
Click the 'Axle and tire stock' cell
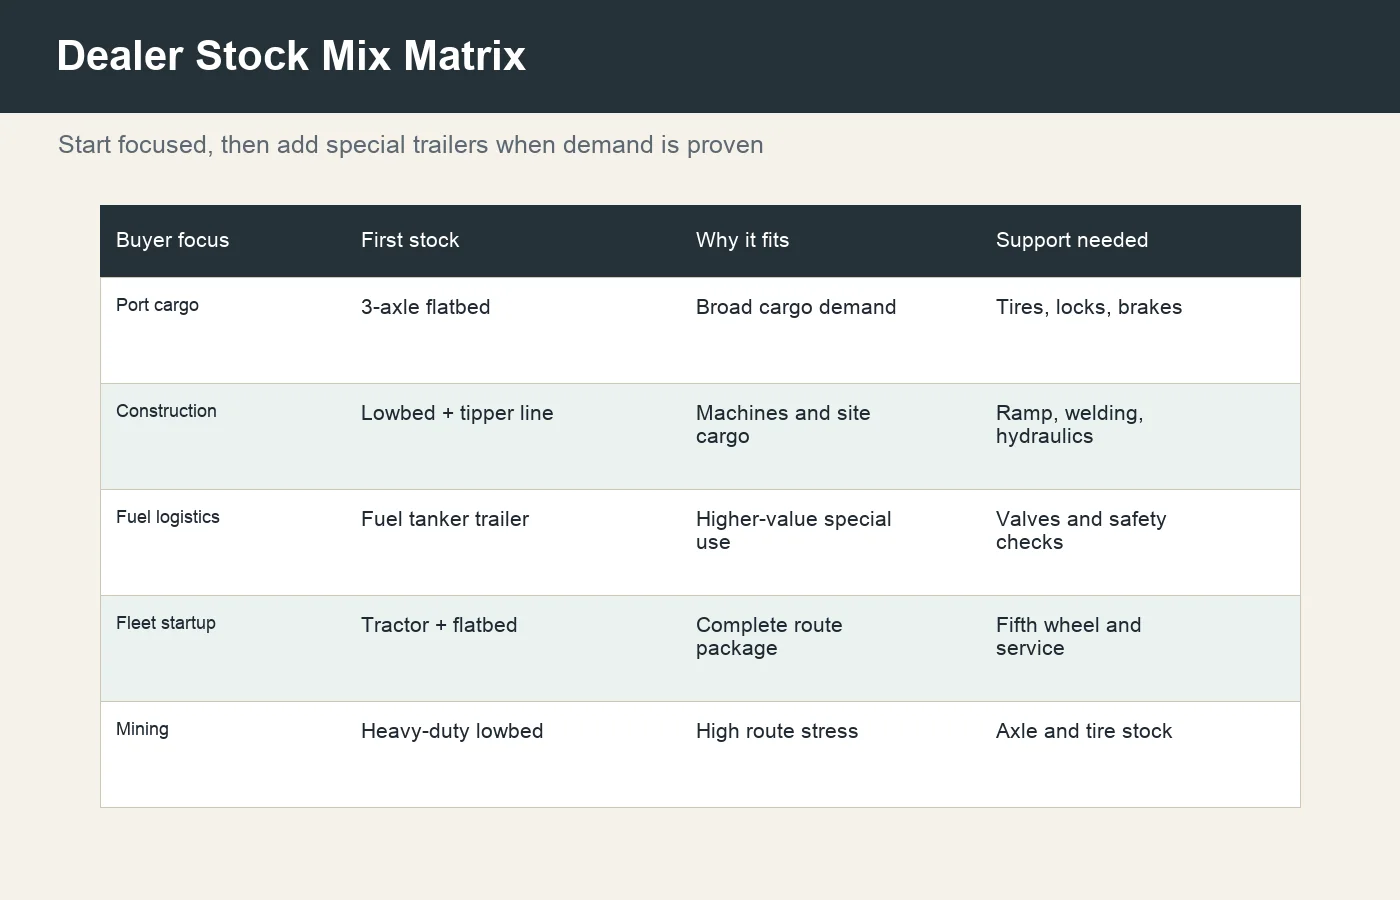click(x=1084, y=731)
